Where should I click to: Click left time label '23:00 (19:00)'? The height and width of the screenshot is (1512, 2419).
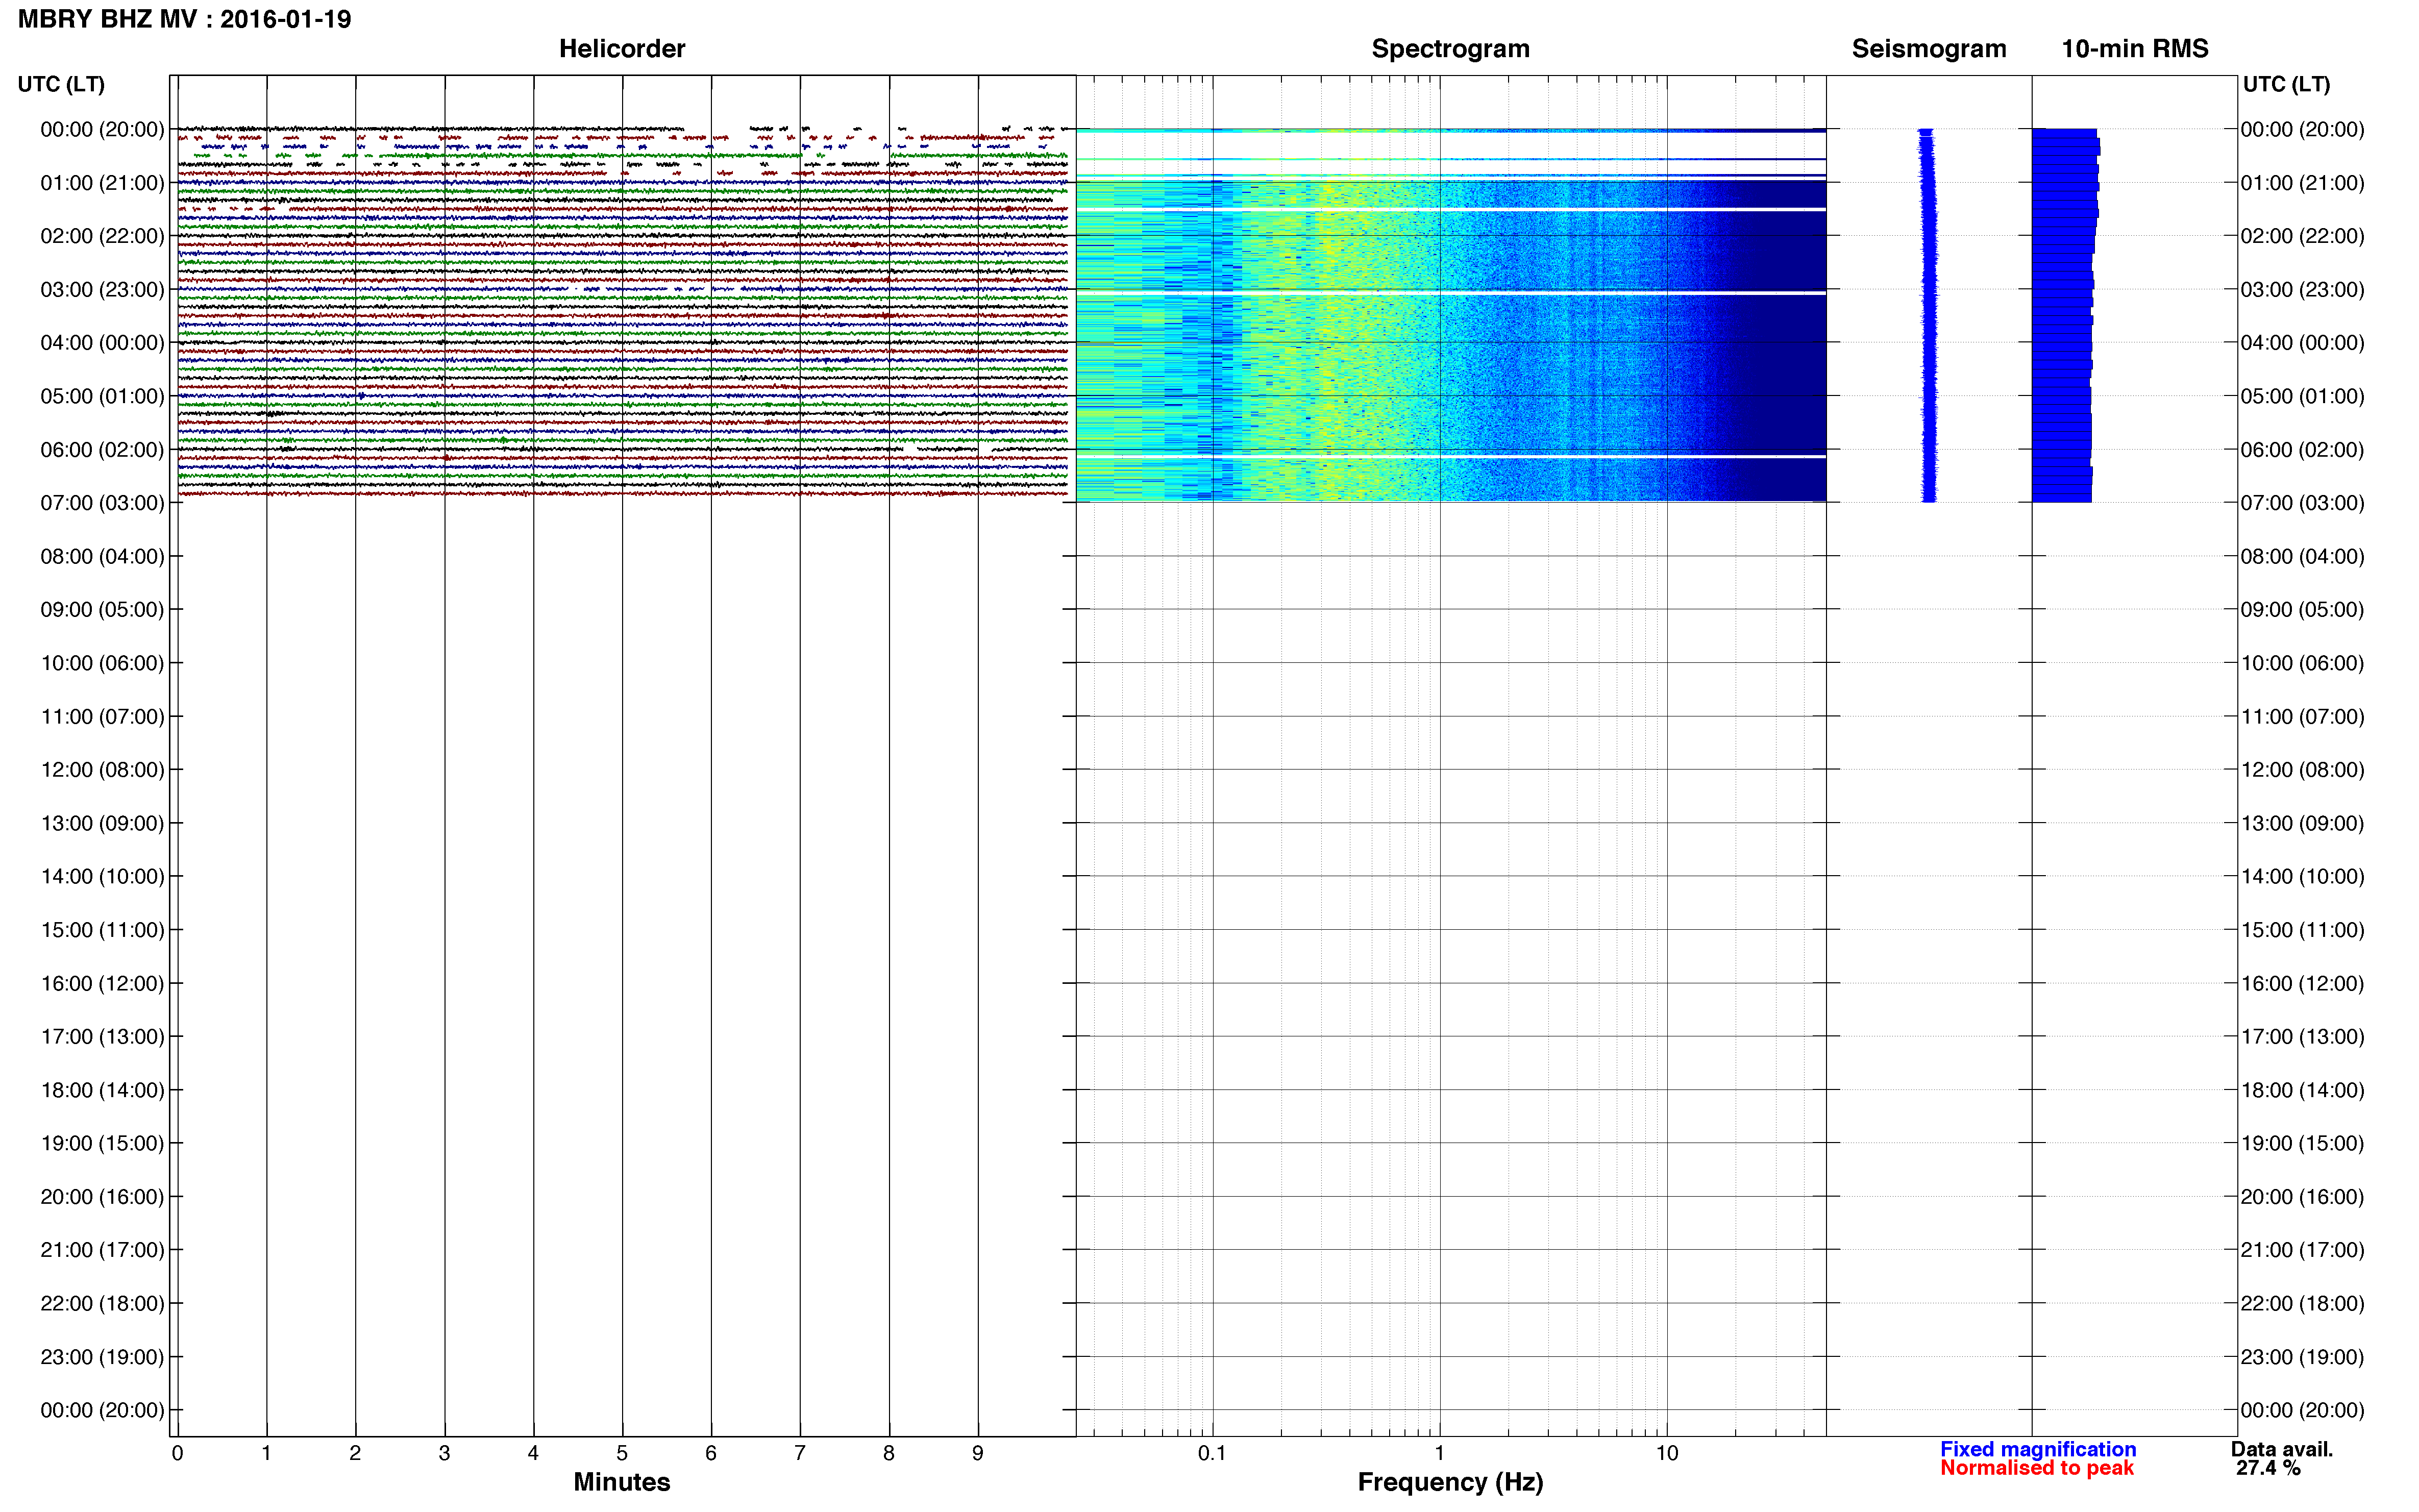(x=102, y=1357)
